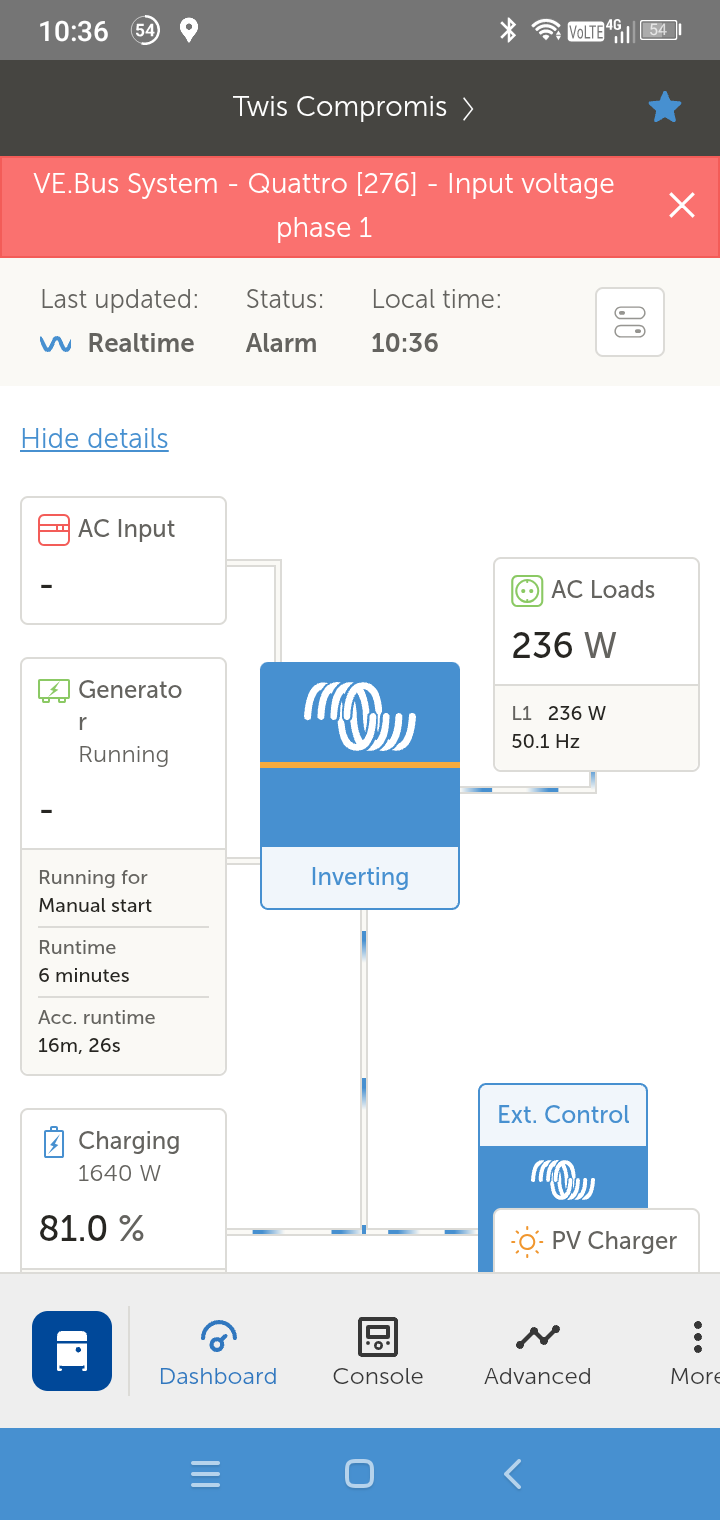Tap the battery charging icon
The width and height of the screenshot is (720, 1520).
click(54, 1142)
